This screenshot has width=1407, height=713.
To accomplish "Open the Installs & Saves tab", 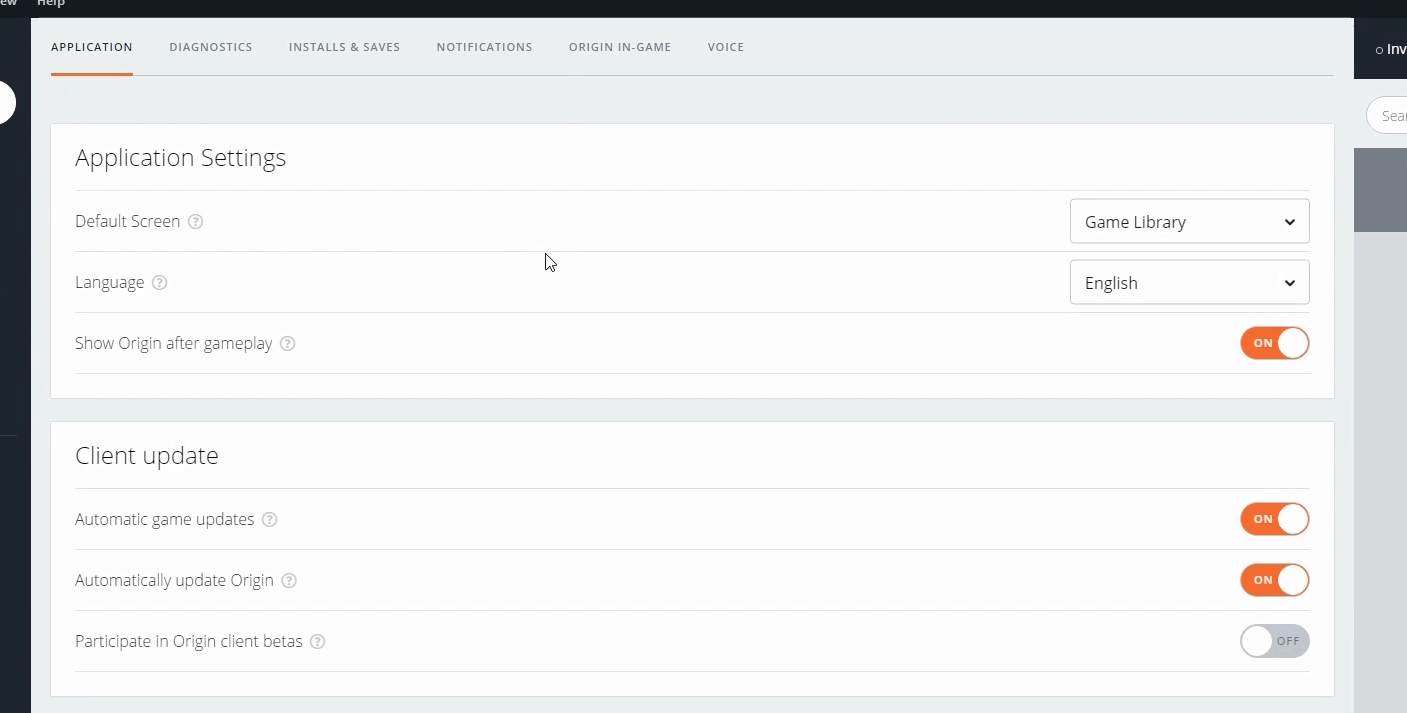I will 345,47.
